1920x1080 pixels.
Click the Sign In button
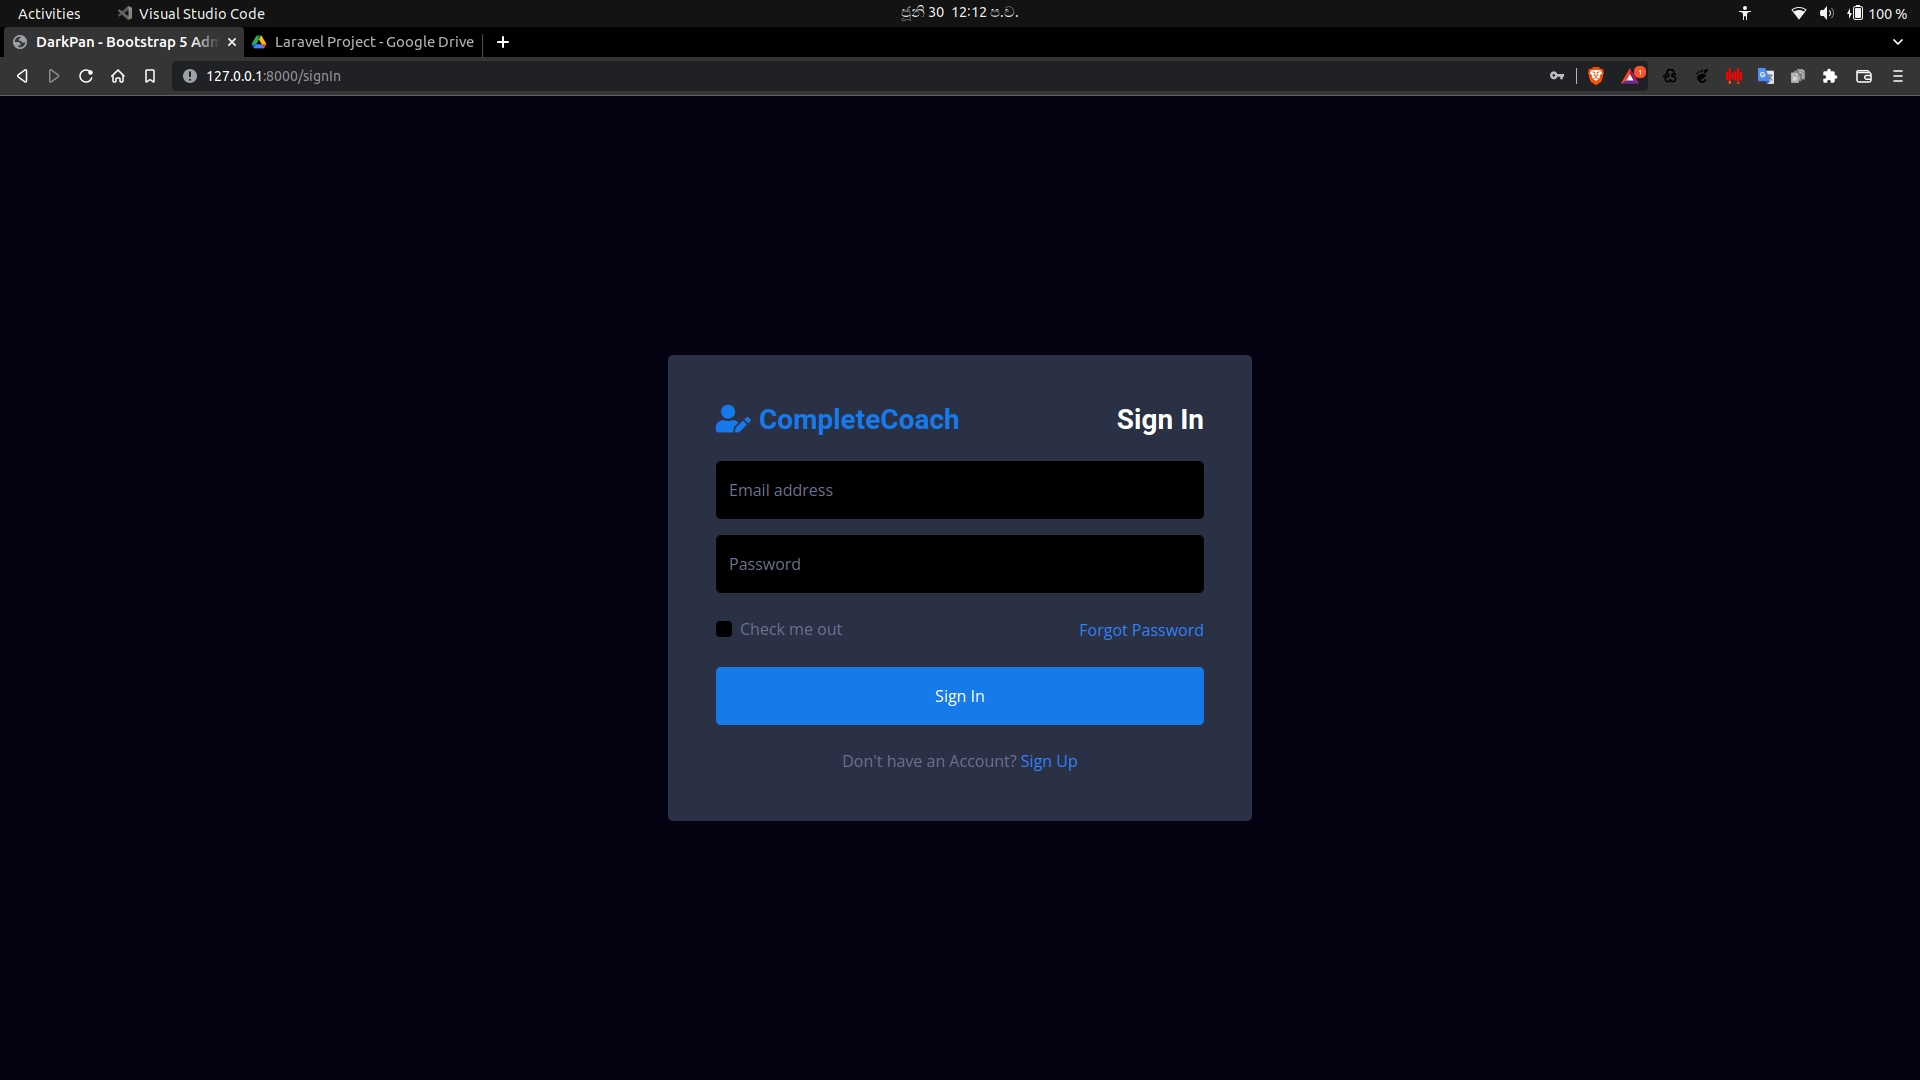[x=959, y=695]
